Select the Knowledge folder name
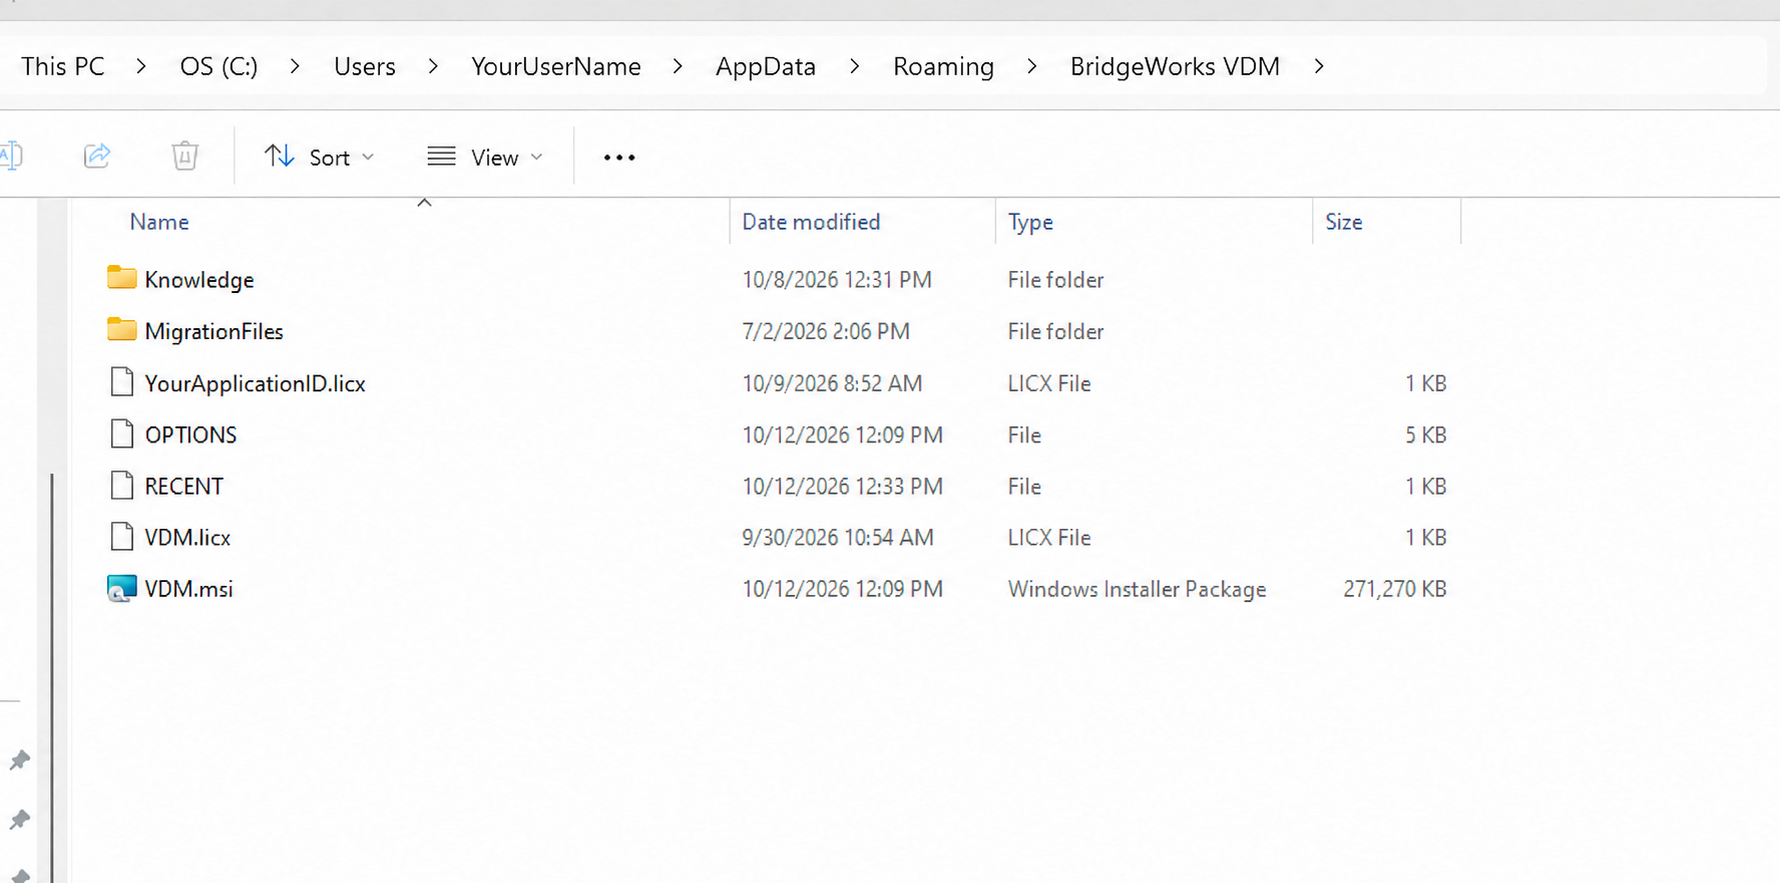 point(199,280)
